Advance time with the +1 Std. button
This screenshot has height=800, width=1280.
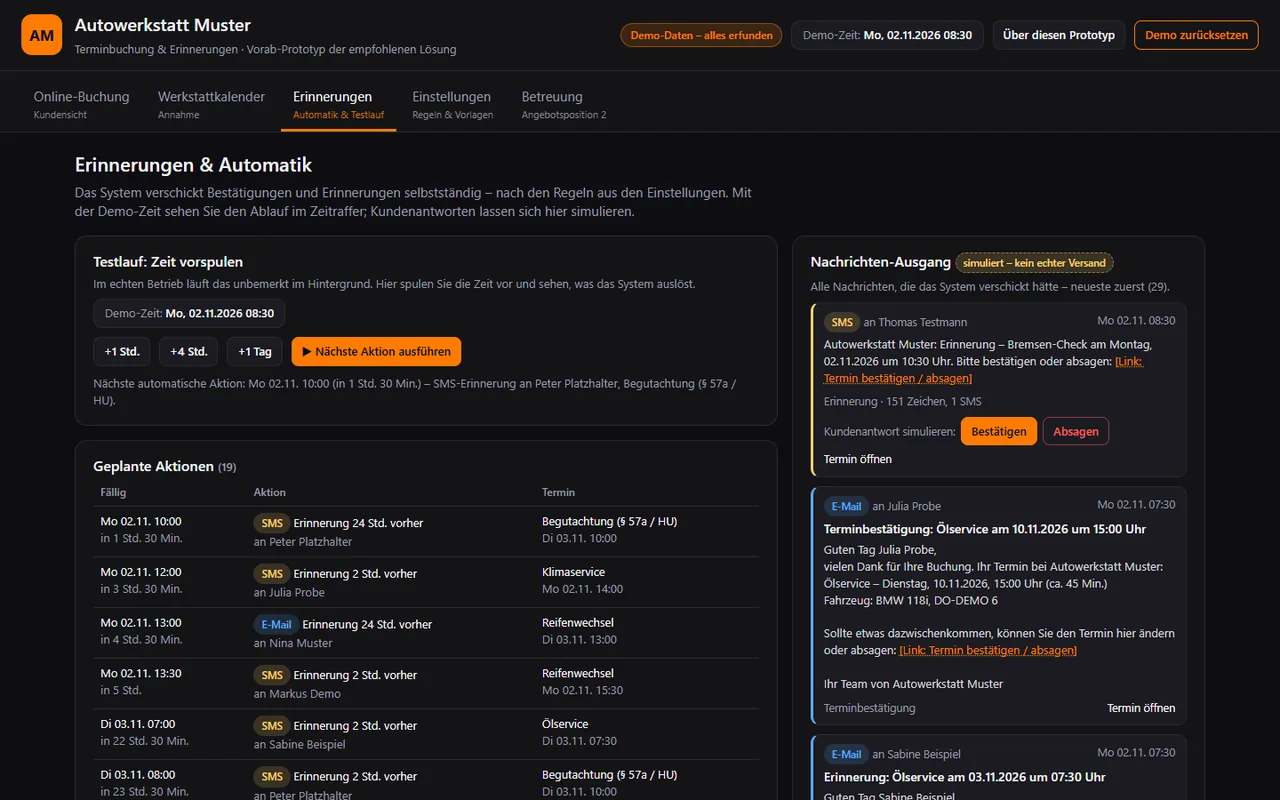[x=122, y=351]
